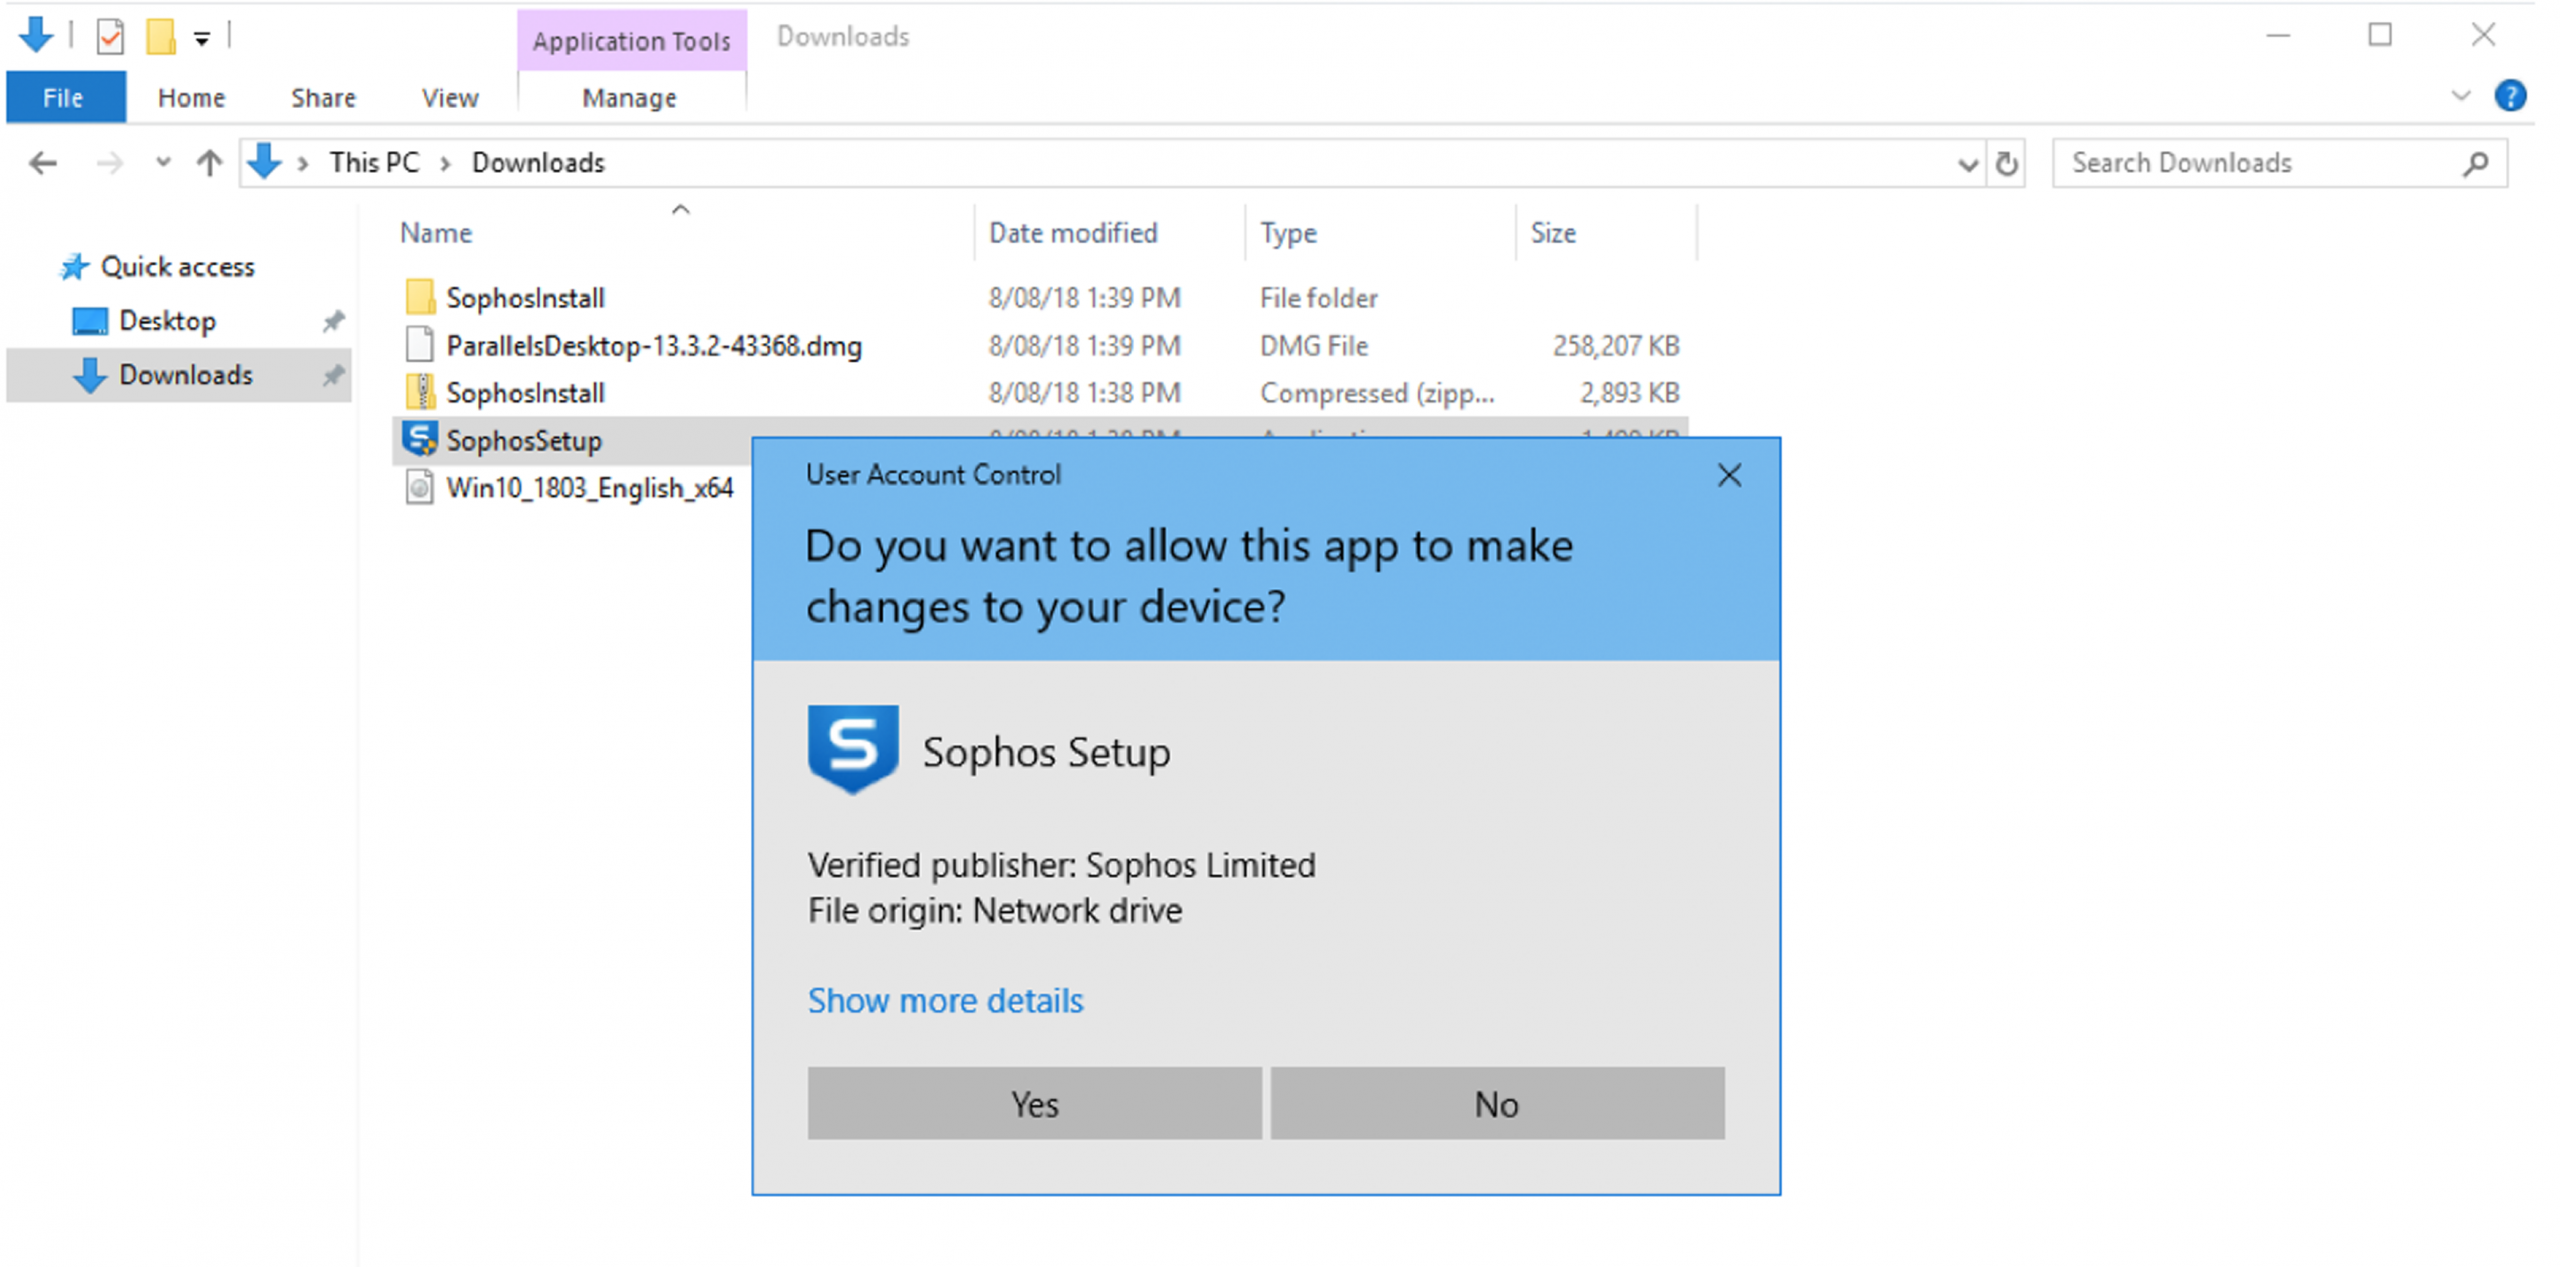The width and height of the screenshot is (2560, 1267).
Task: Open the Recent locations dropdown
Action: (x=163, y=162)
